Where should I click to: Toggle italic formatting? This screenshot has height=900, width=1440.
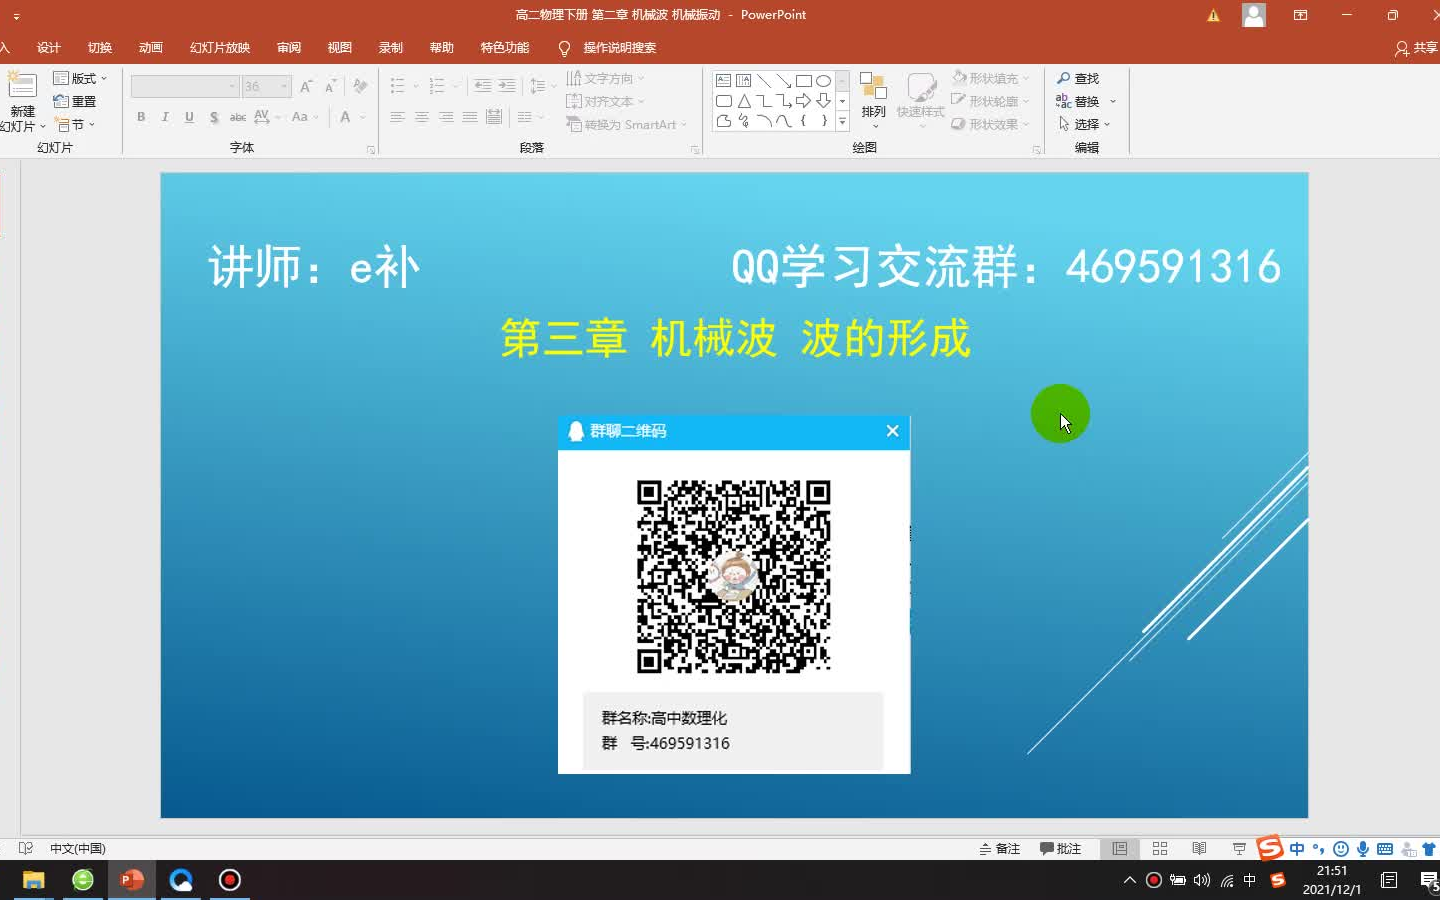tap(165, 117)
